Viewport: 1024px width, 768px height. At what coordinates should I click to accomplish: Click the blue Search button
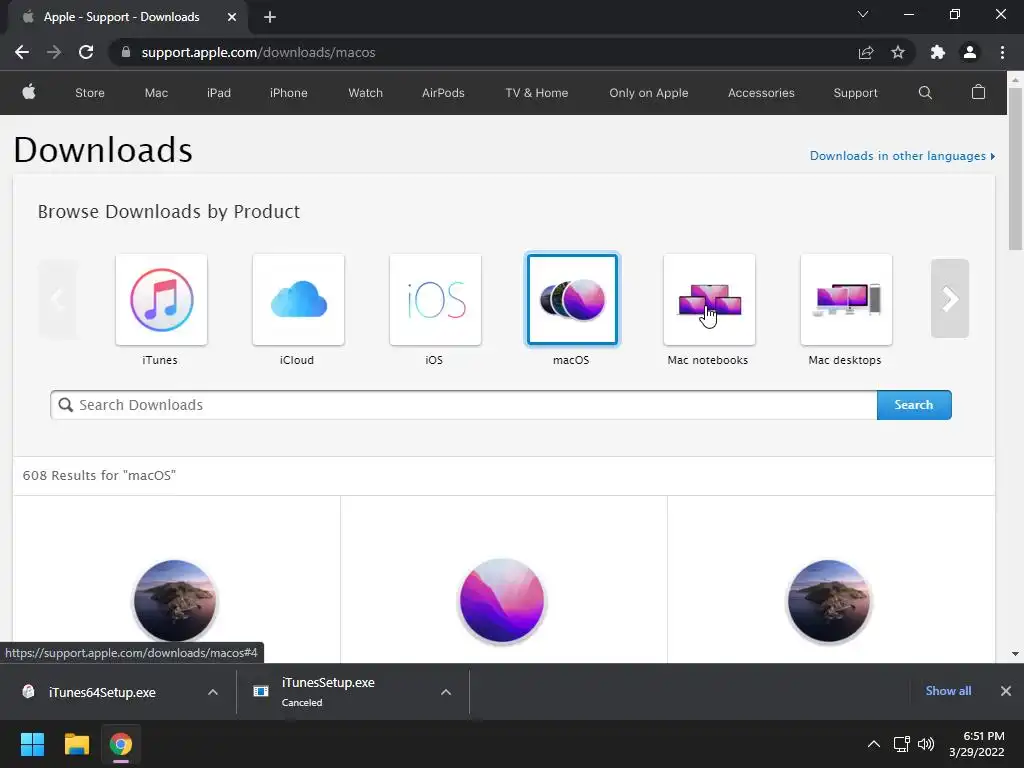[914, 405]
